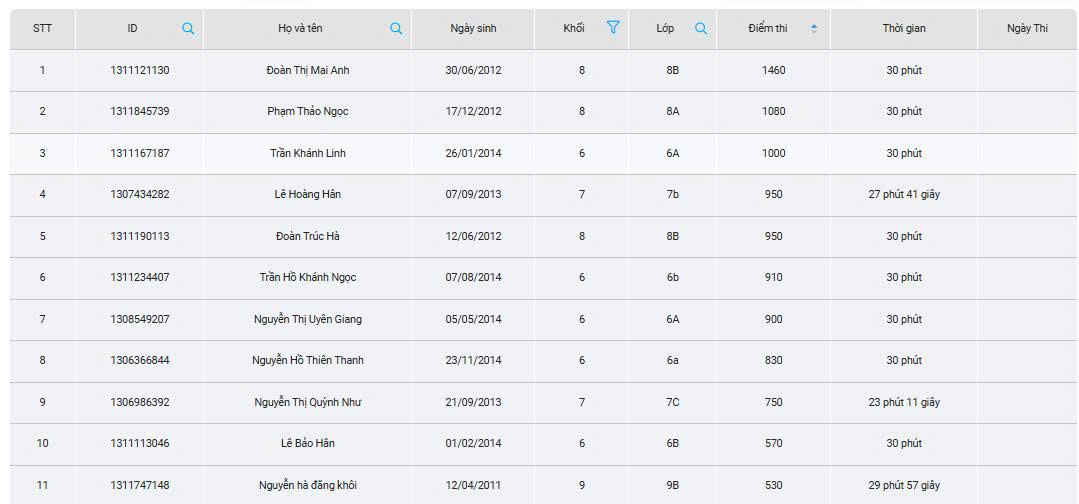Viewport: 1079px width, 504px height.
Task: Click ID 1306366844 in row eight
Action: coord(140,361)
